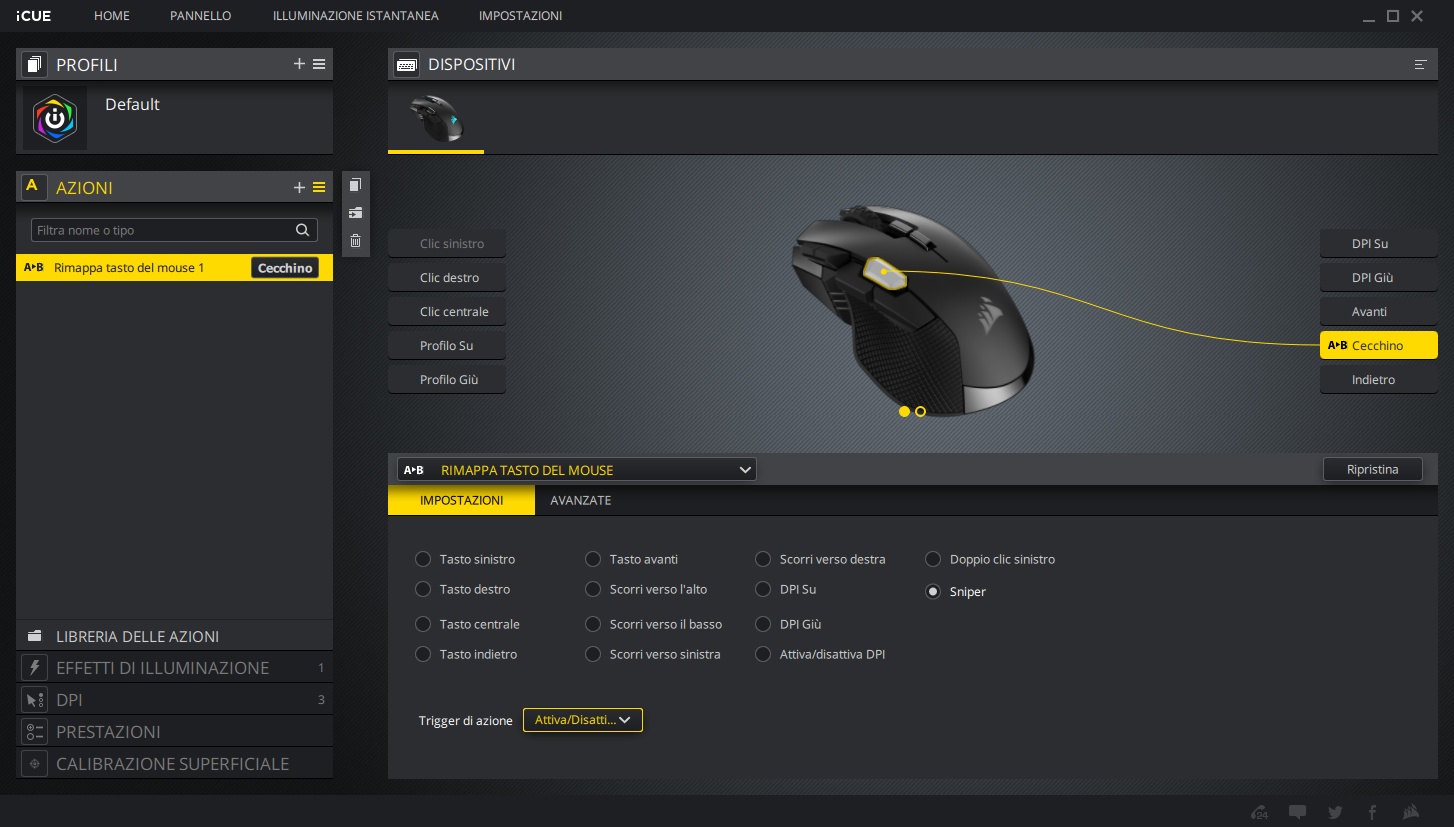Expand the Libreria delle Azioni section
This screenshot has height=827, width=1454.
174,636
